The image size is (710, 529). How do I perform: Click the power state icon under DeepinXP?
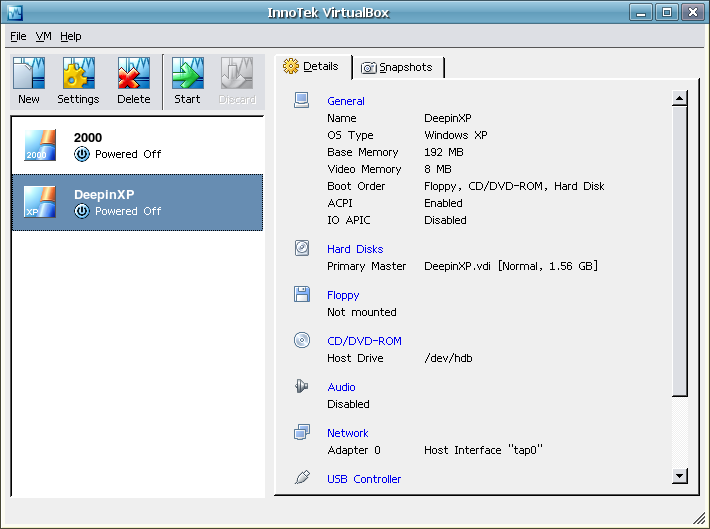pyautogui.click(x=82, y=211)
